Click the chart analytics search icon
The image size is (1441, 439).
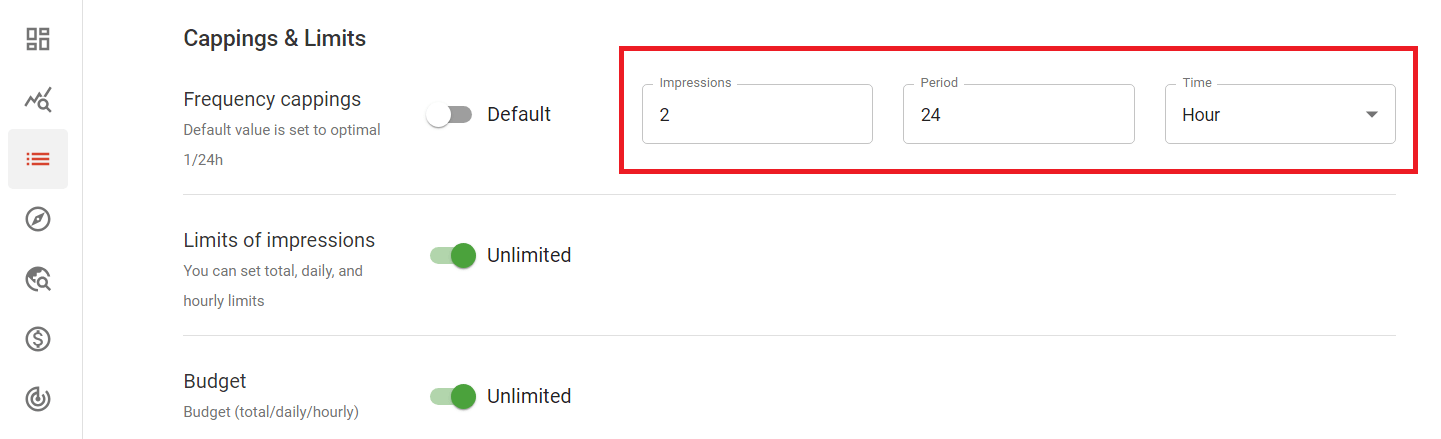pyautogui.click(x=38, y=99)
